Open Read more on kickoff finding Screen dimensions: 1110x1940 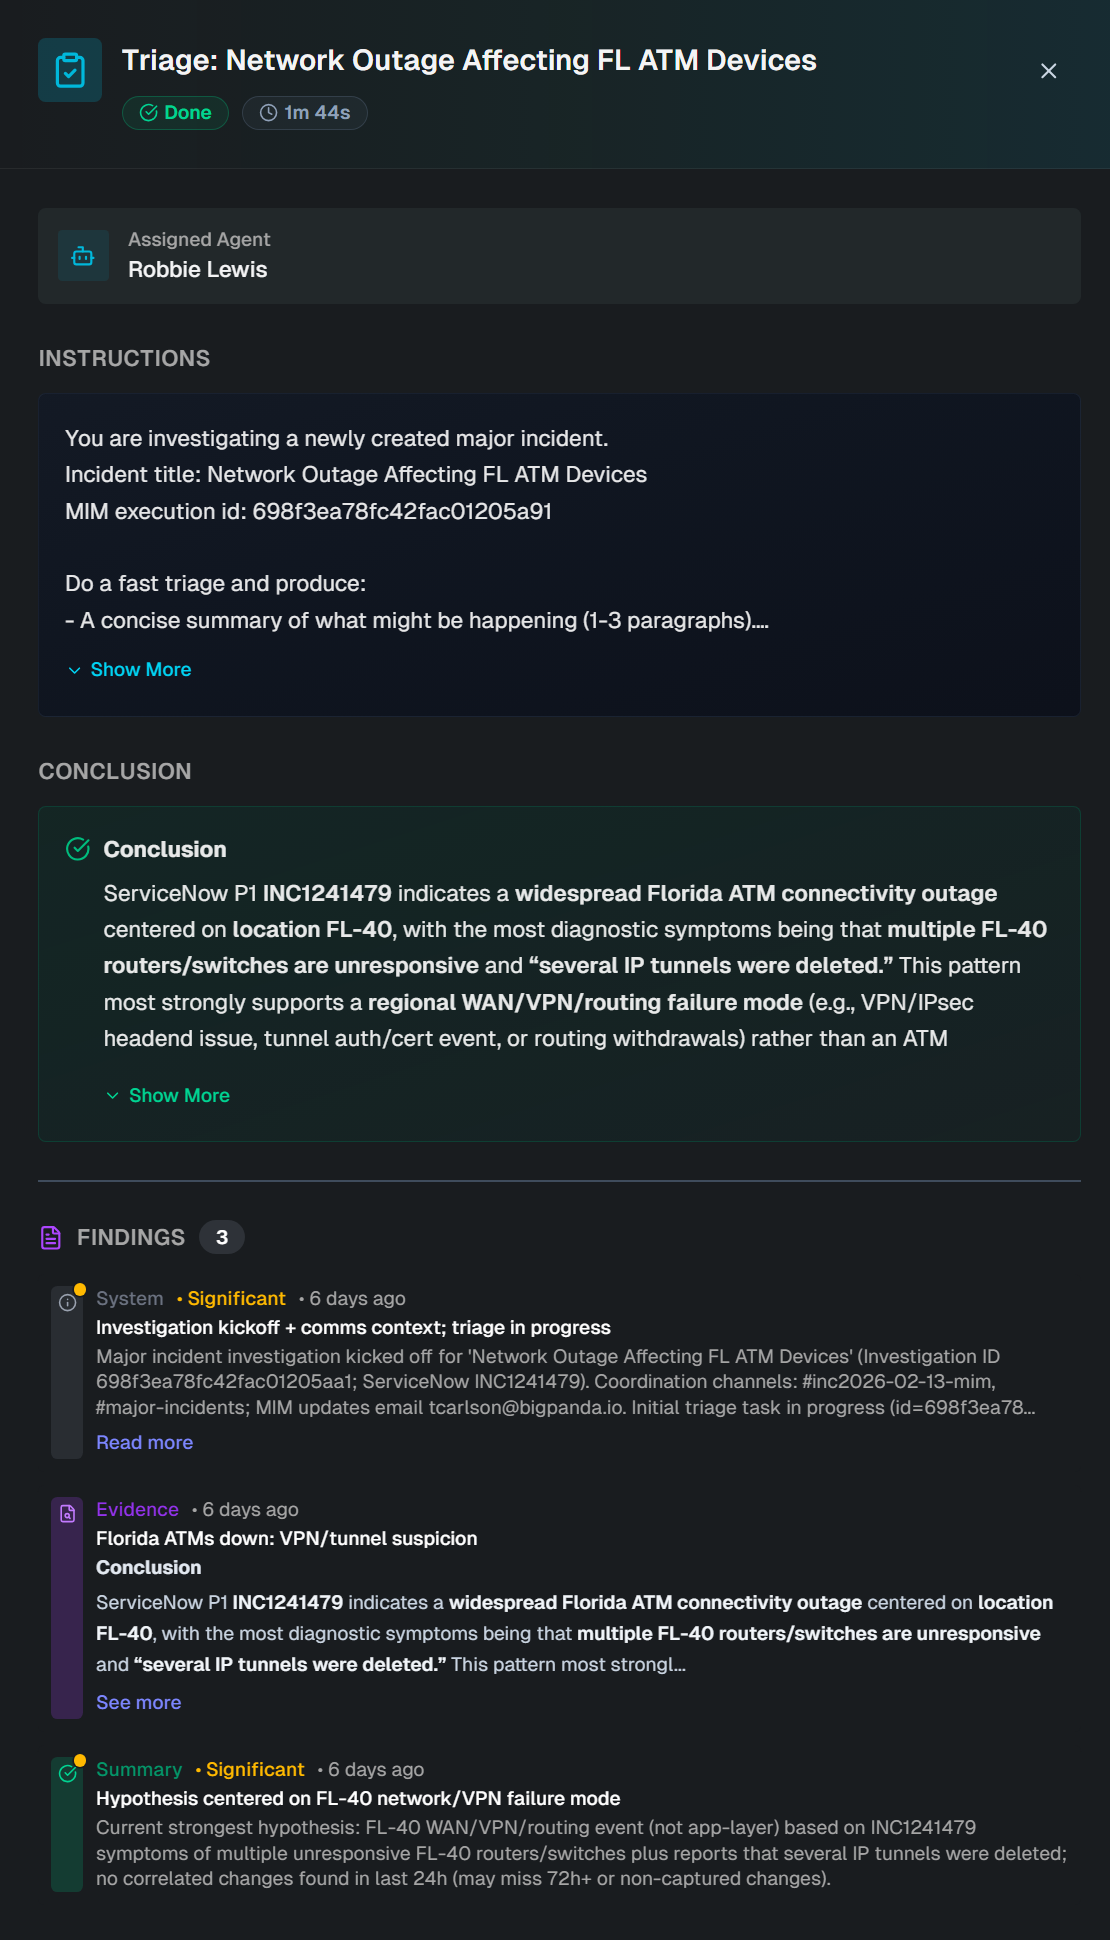[144, 1442]
